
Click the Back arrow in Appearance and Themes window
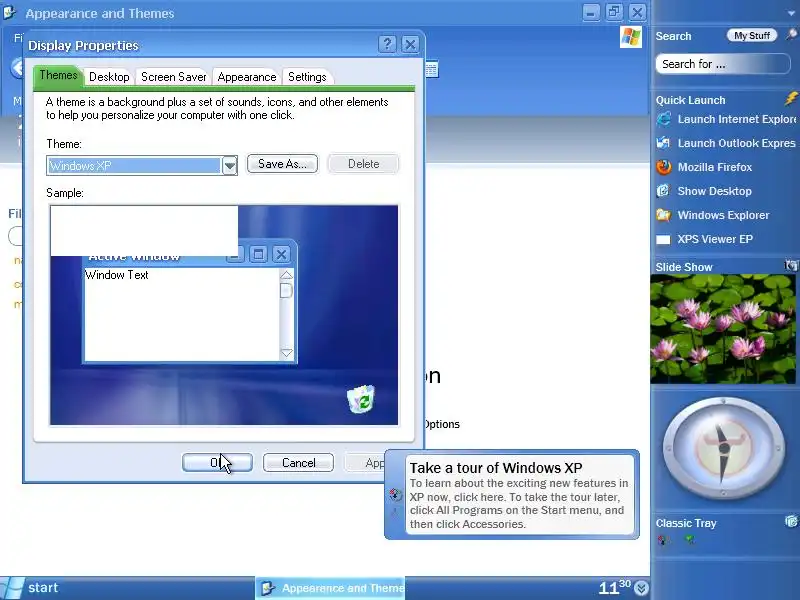(17, 68)
